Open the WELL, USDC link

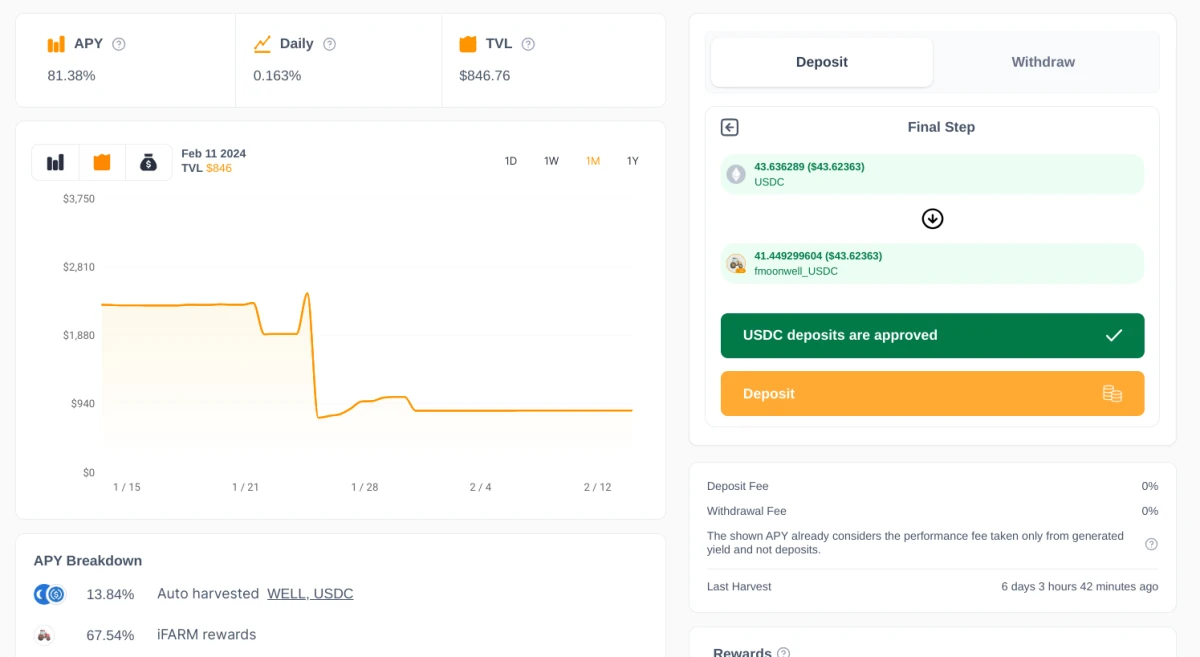pyautogui.click(x=310, y=594)
